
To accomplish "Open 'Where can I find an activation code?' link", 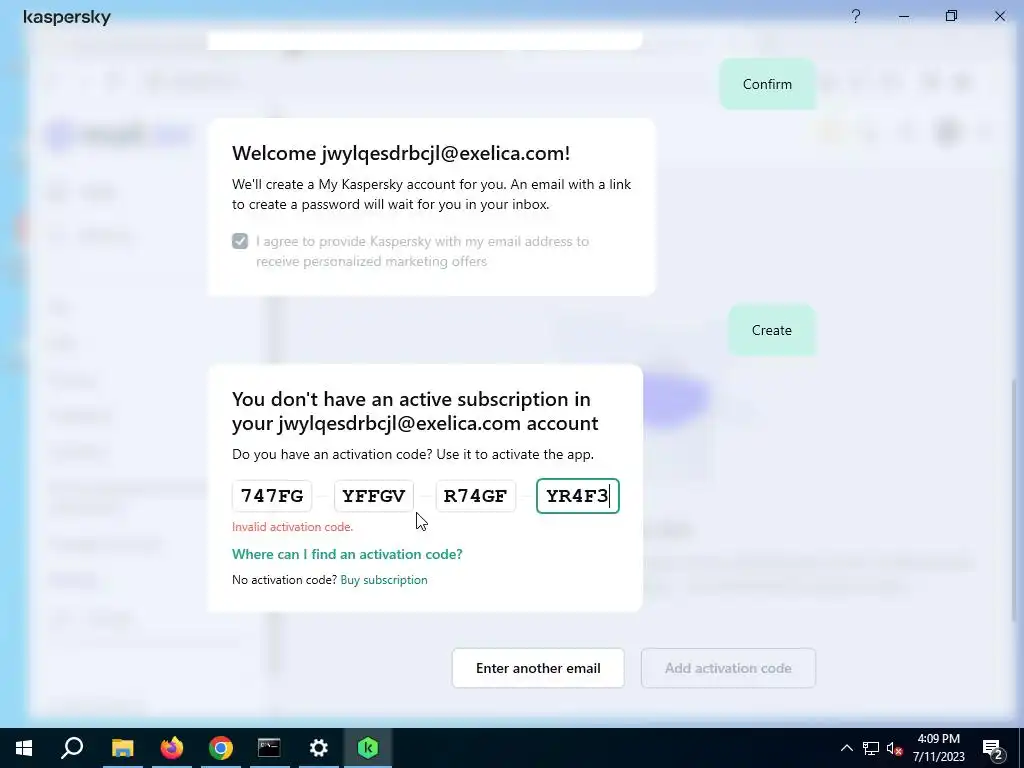I will [347, 554].
